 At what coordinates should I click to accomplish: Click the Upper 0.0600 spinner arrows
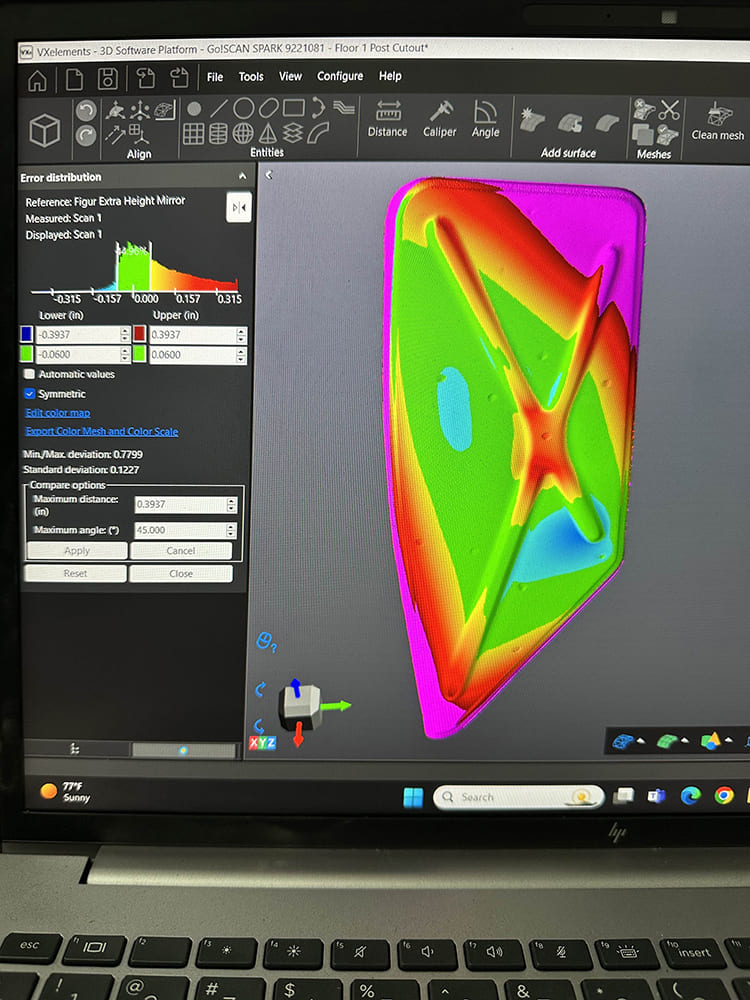click(240, 355)
